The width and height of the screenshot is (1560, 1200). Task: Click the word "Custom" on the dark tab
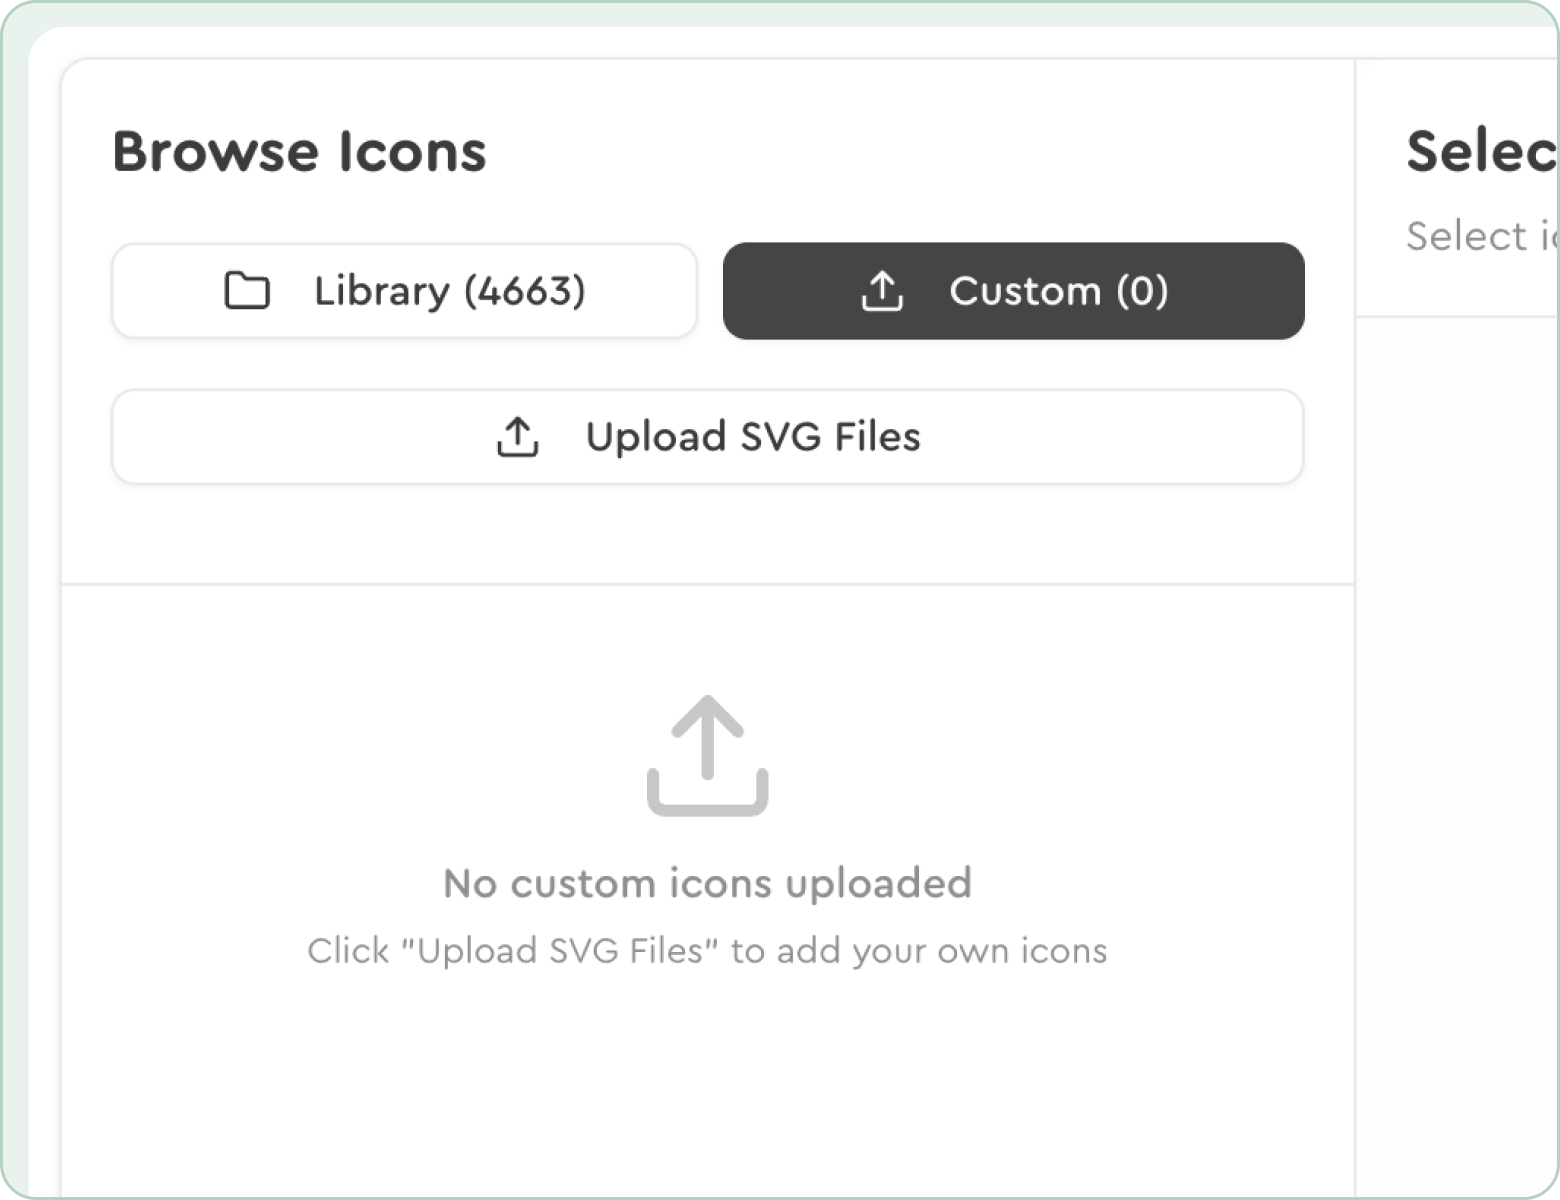click(x=1025, y=291)
